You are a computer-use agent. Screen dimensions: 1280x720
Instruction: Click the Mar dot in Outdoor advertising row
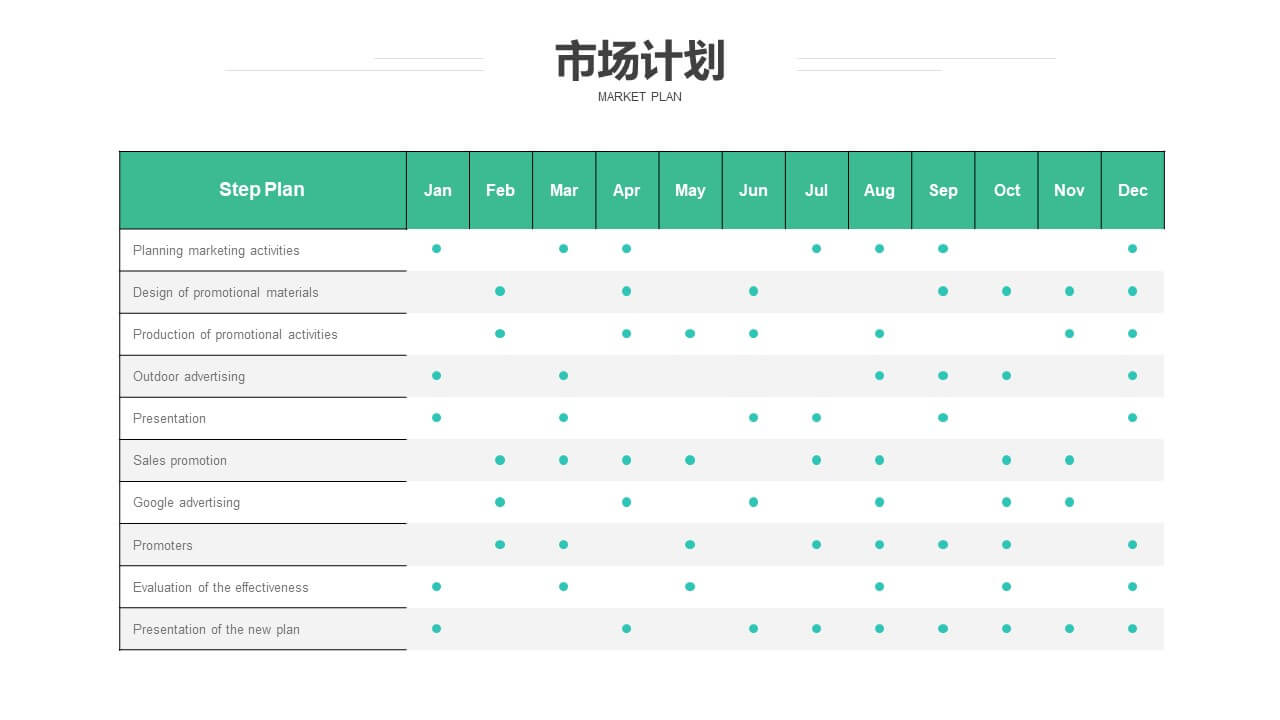pyautogui.click(x=563, y=375)
